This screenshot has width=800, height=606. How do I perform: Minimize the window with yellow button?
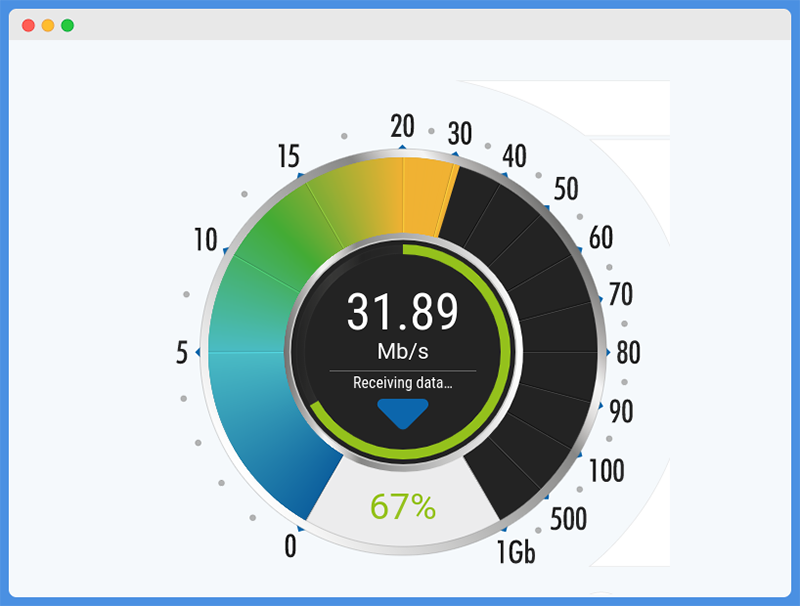point(48,26)
